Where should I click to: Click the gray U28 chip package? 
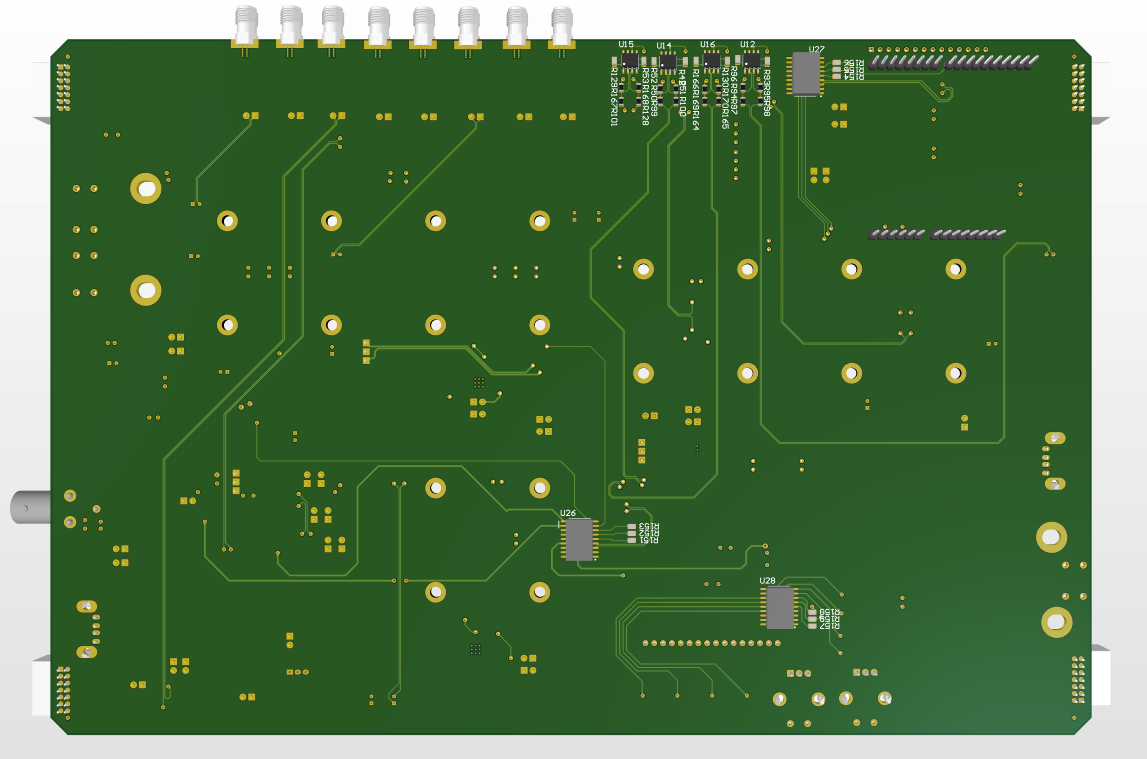780,608
